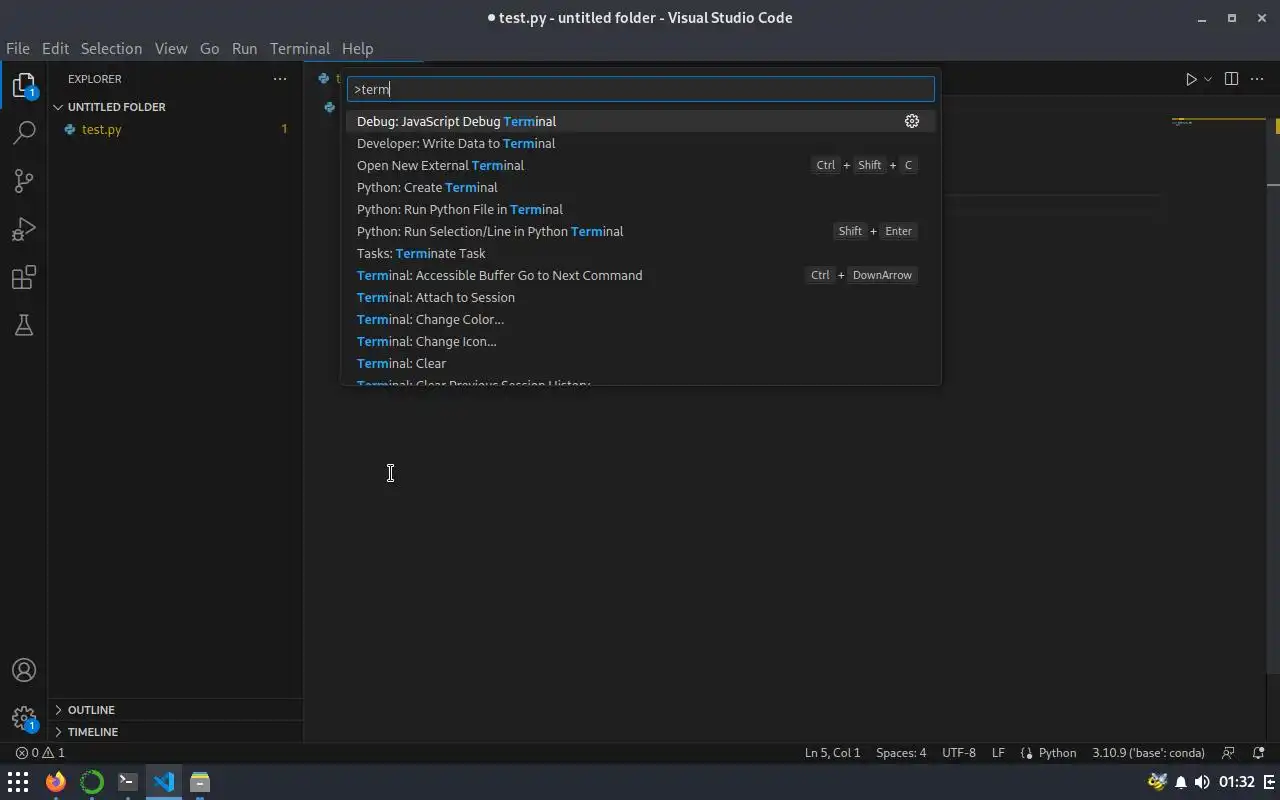Open the Extensions view
Viewport: 1280px width, 800px height.
coord(24,277)
